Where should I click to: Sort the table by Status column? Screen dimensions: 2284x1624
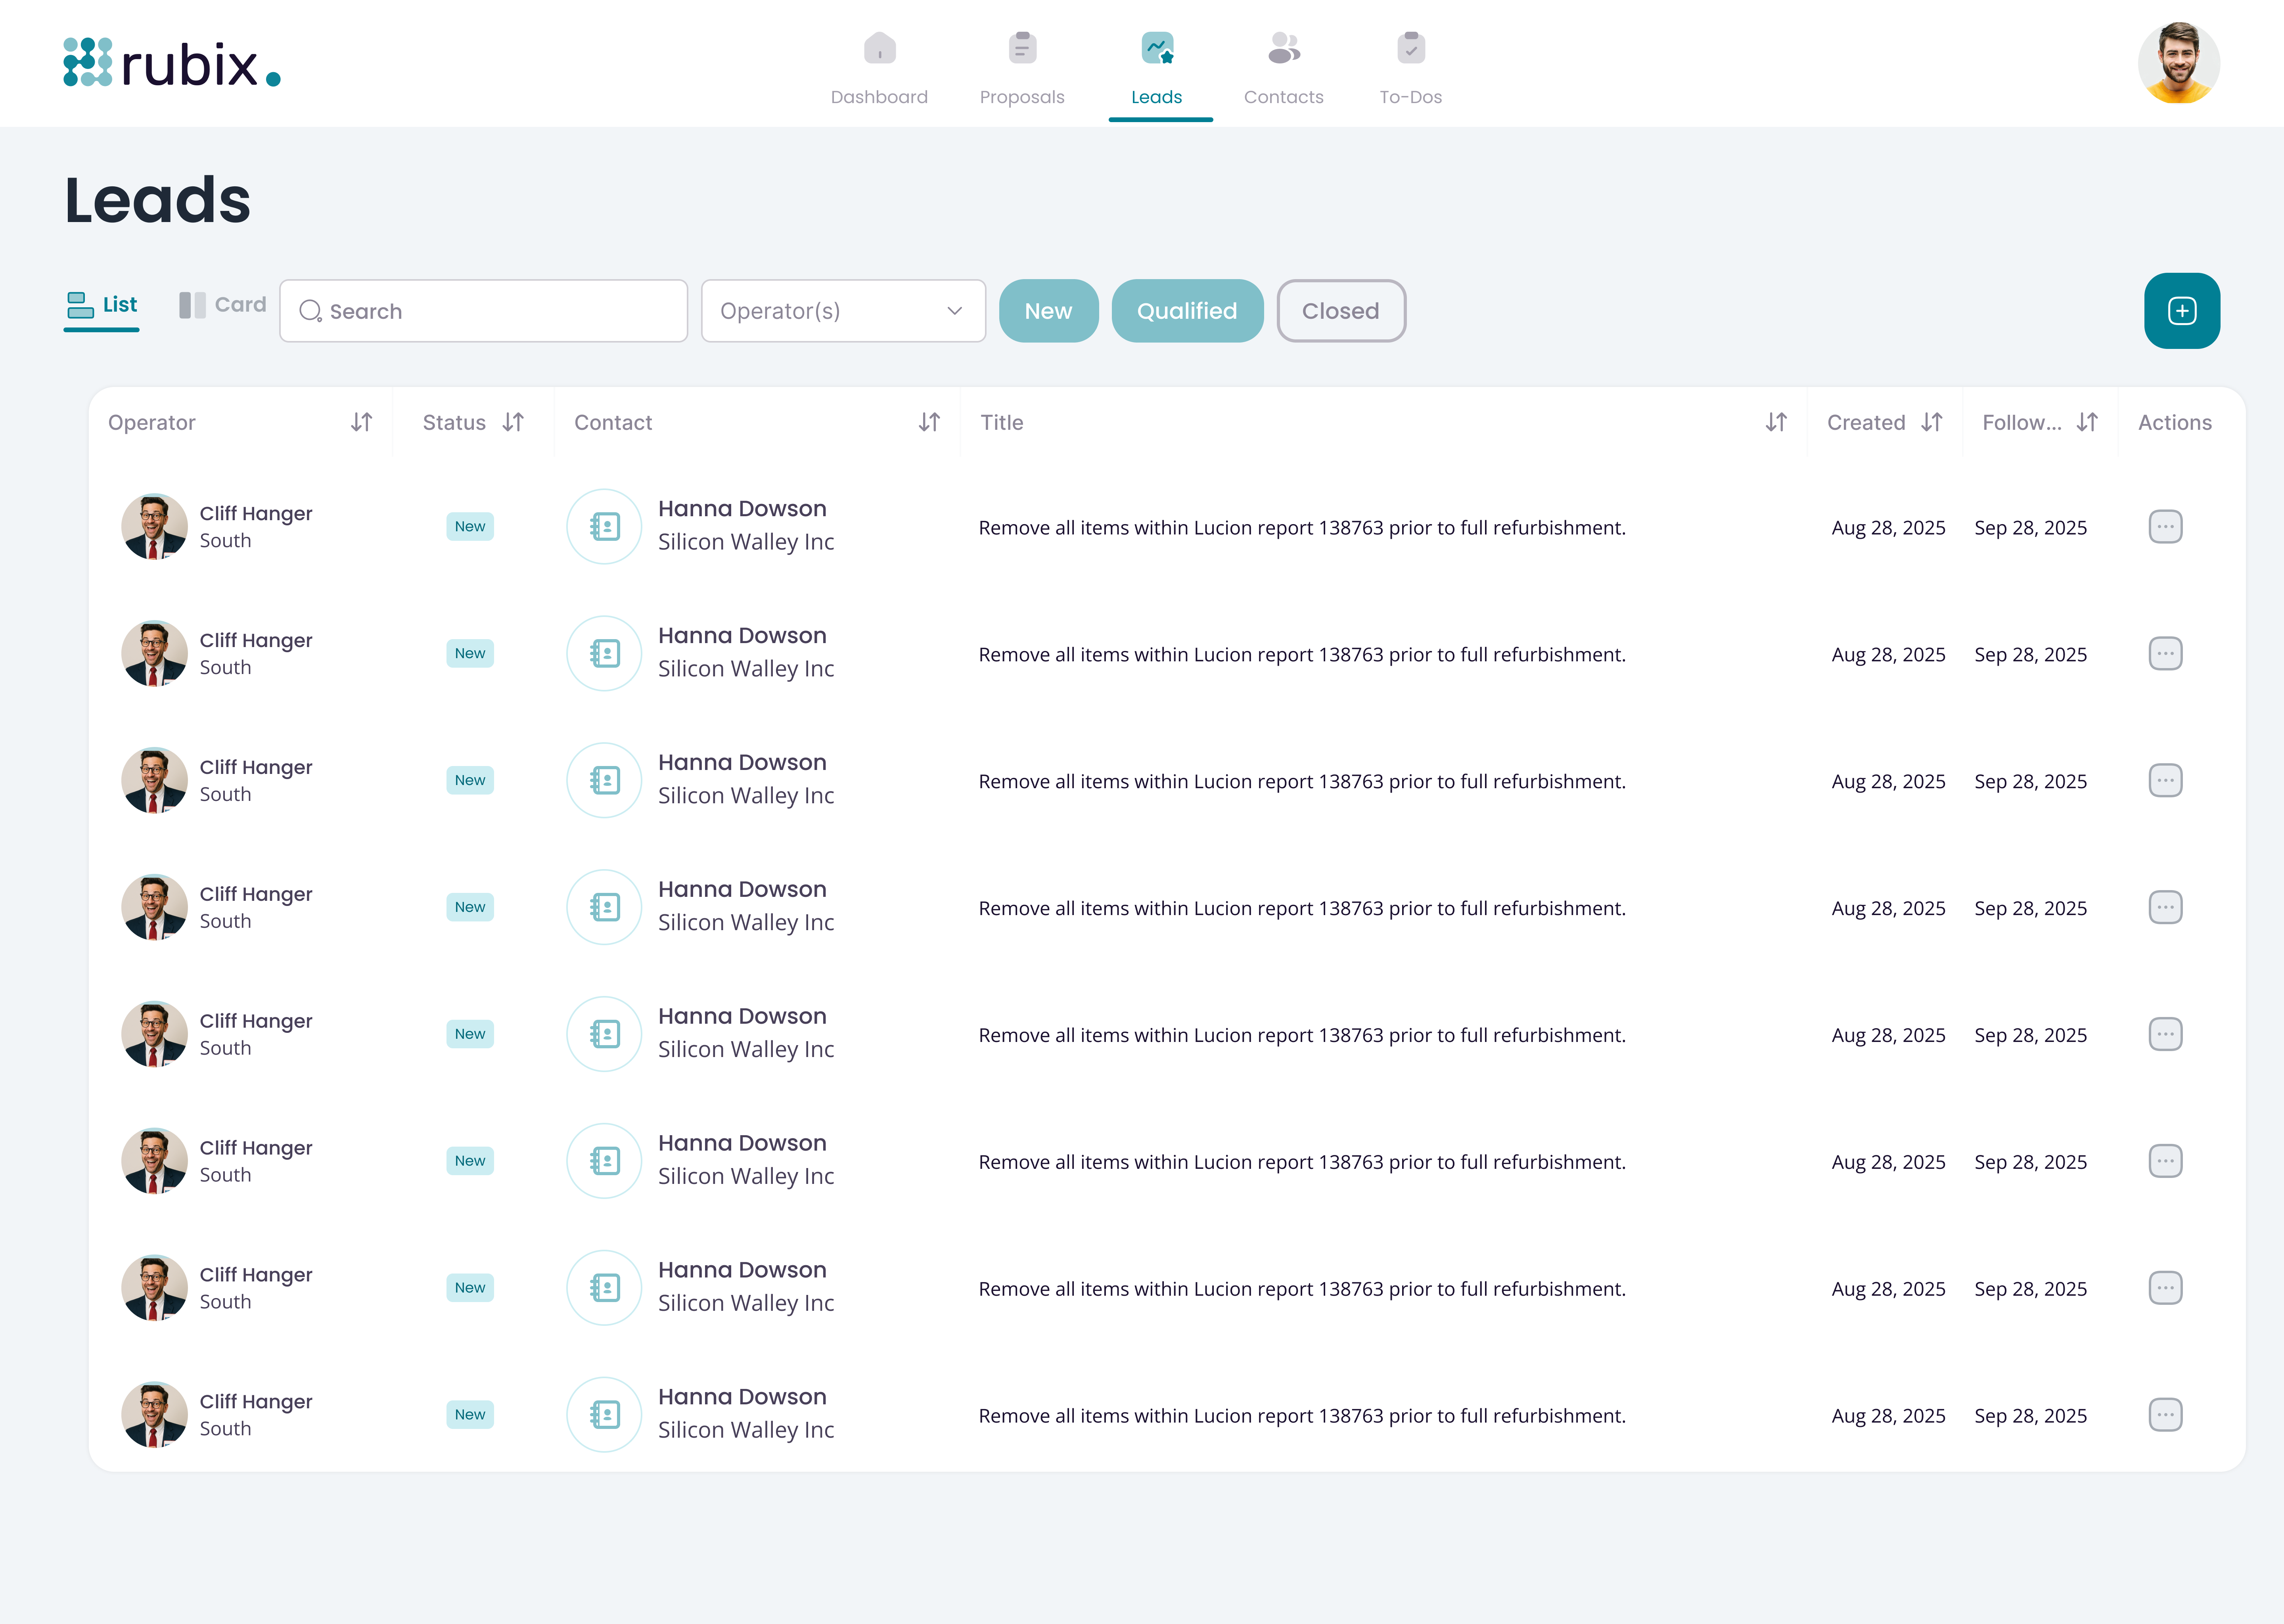coord(513,422)
